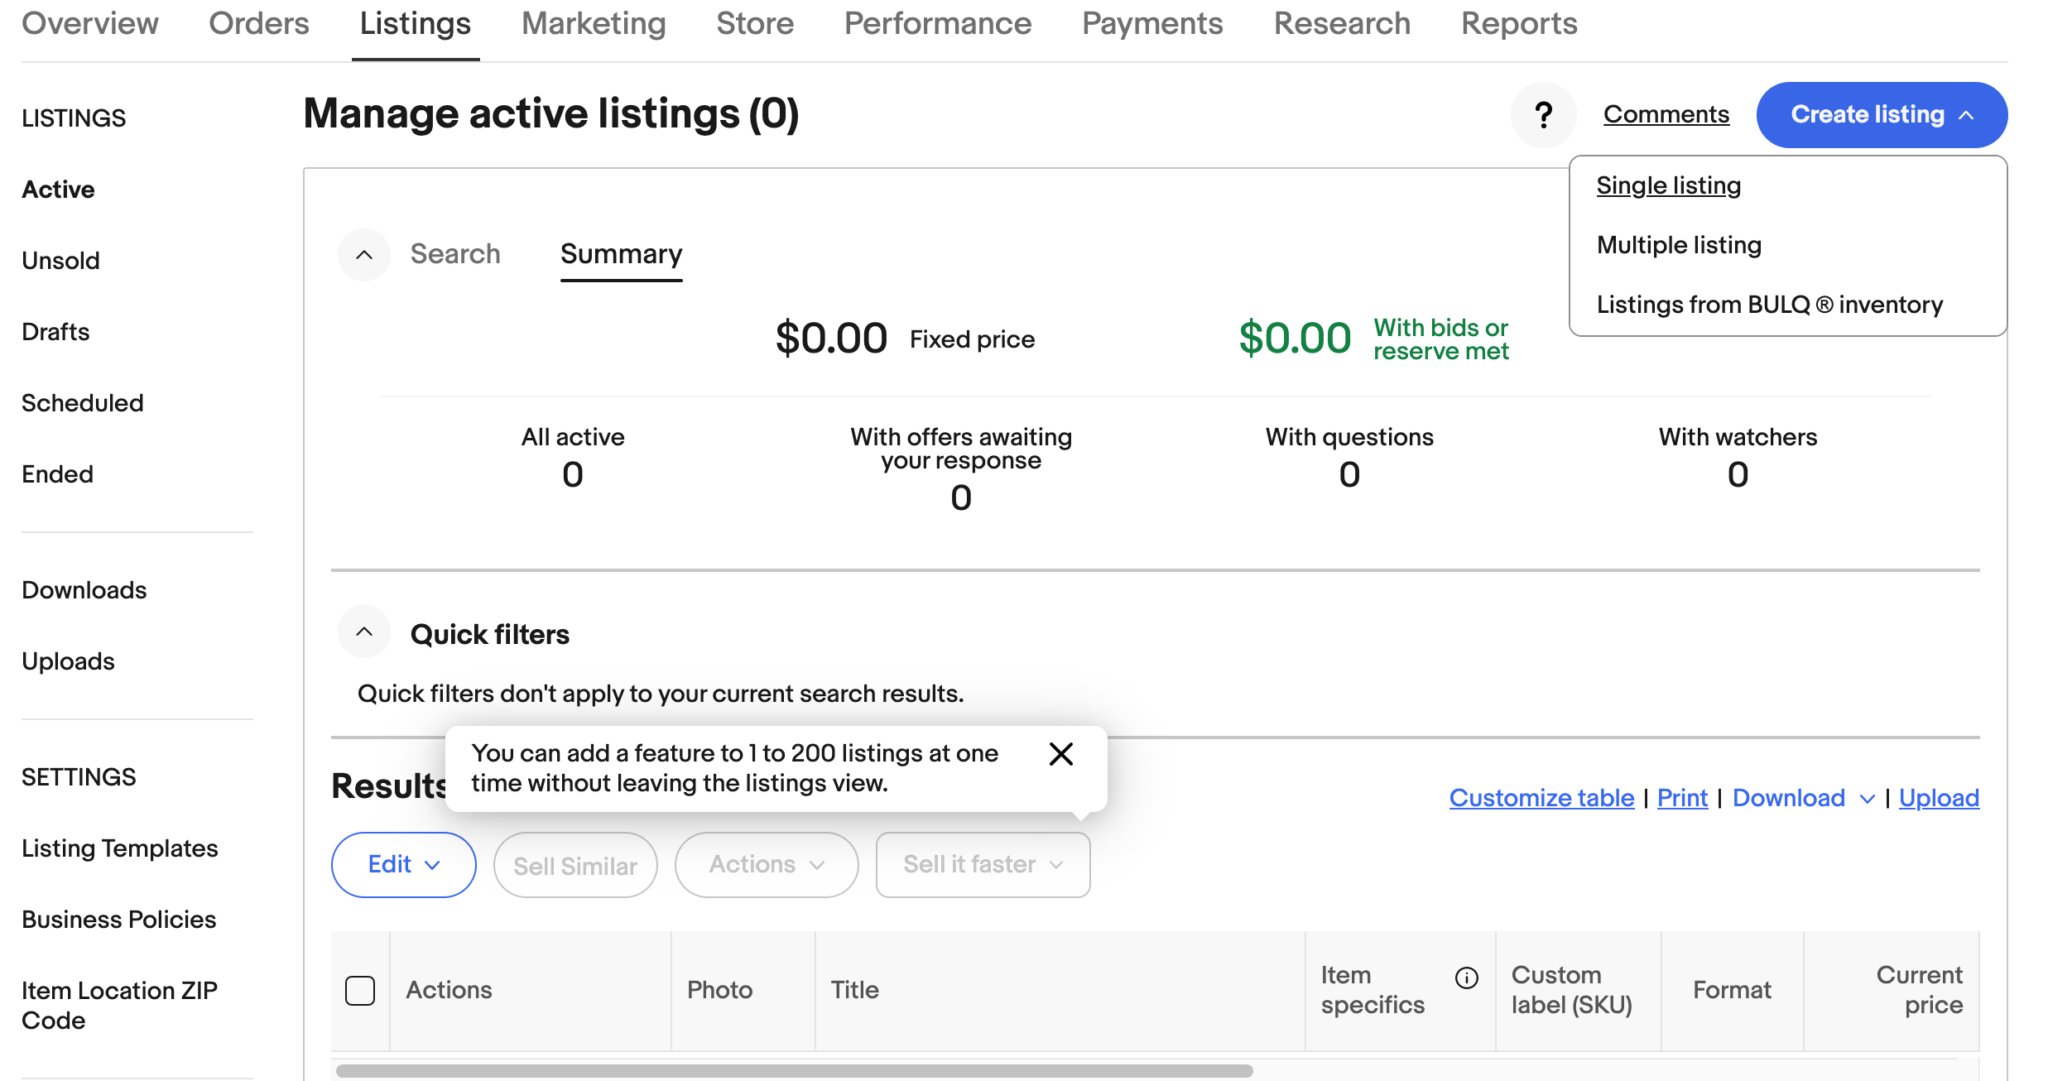
Task: Switch to the Search tab
Action: [455, 254]
